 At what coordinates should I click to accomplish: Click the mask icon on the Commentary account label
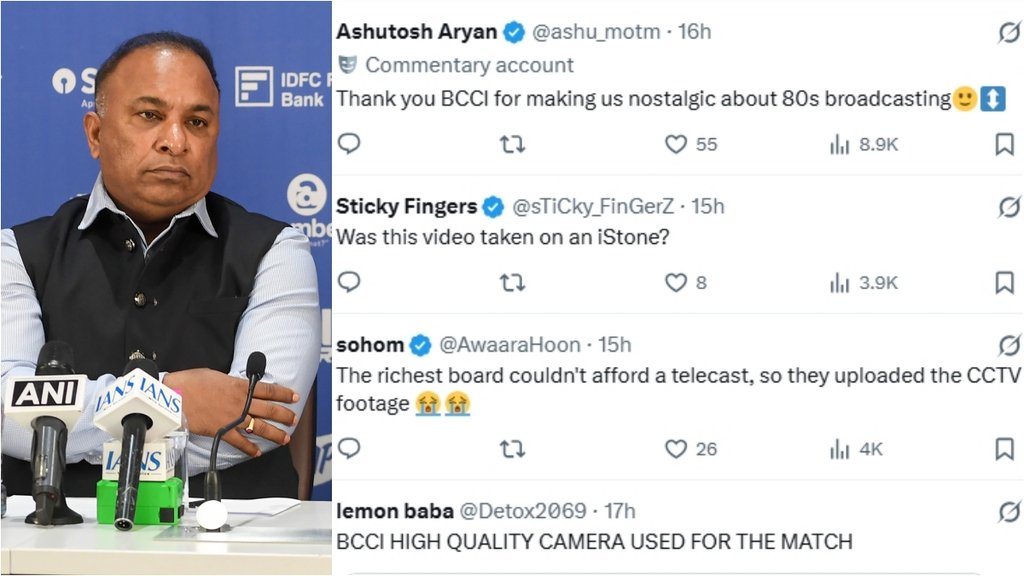tap(349, 64)
